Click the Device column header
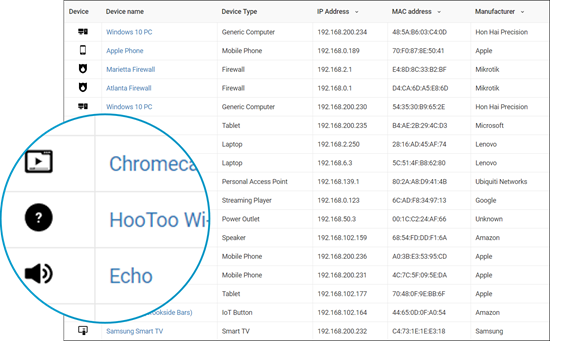 (79, 12)
